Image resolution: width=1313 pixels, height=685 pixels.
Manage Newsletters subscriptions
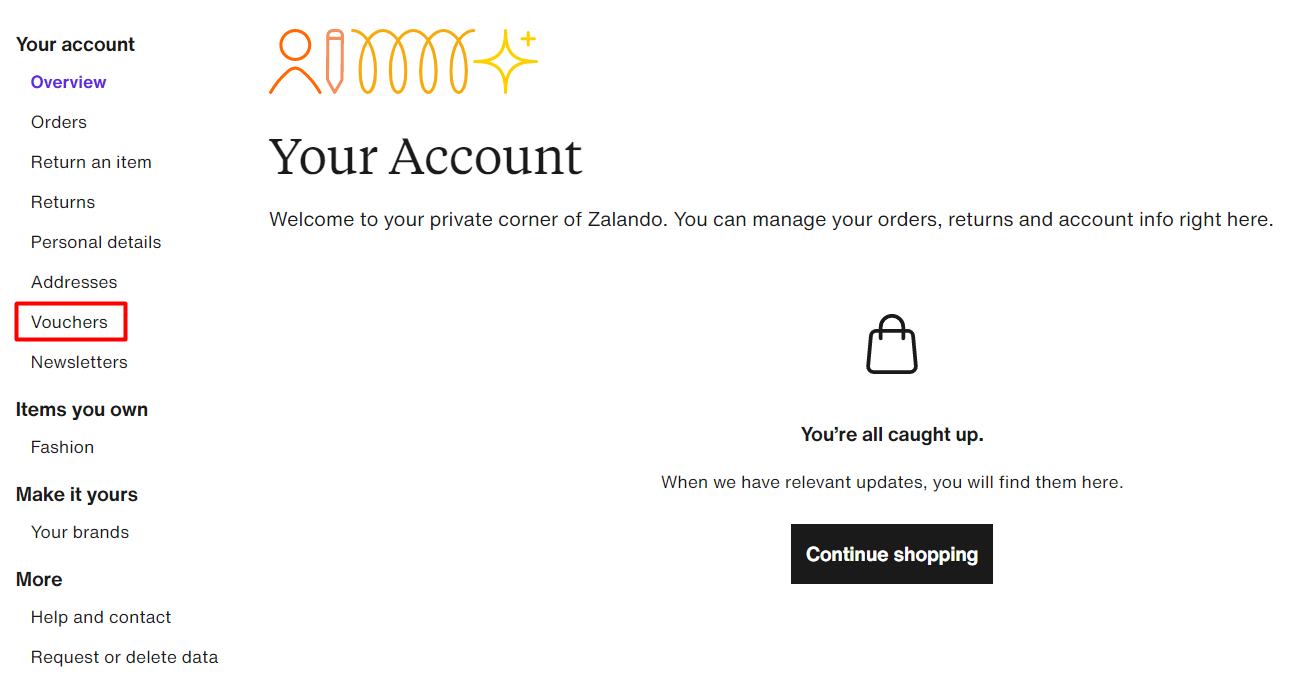coord(79,362)
